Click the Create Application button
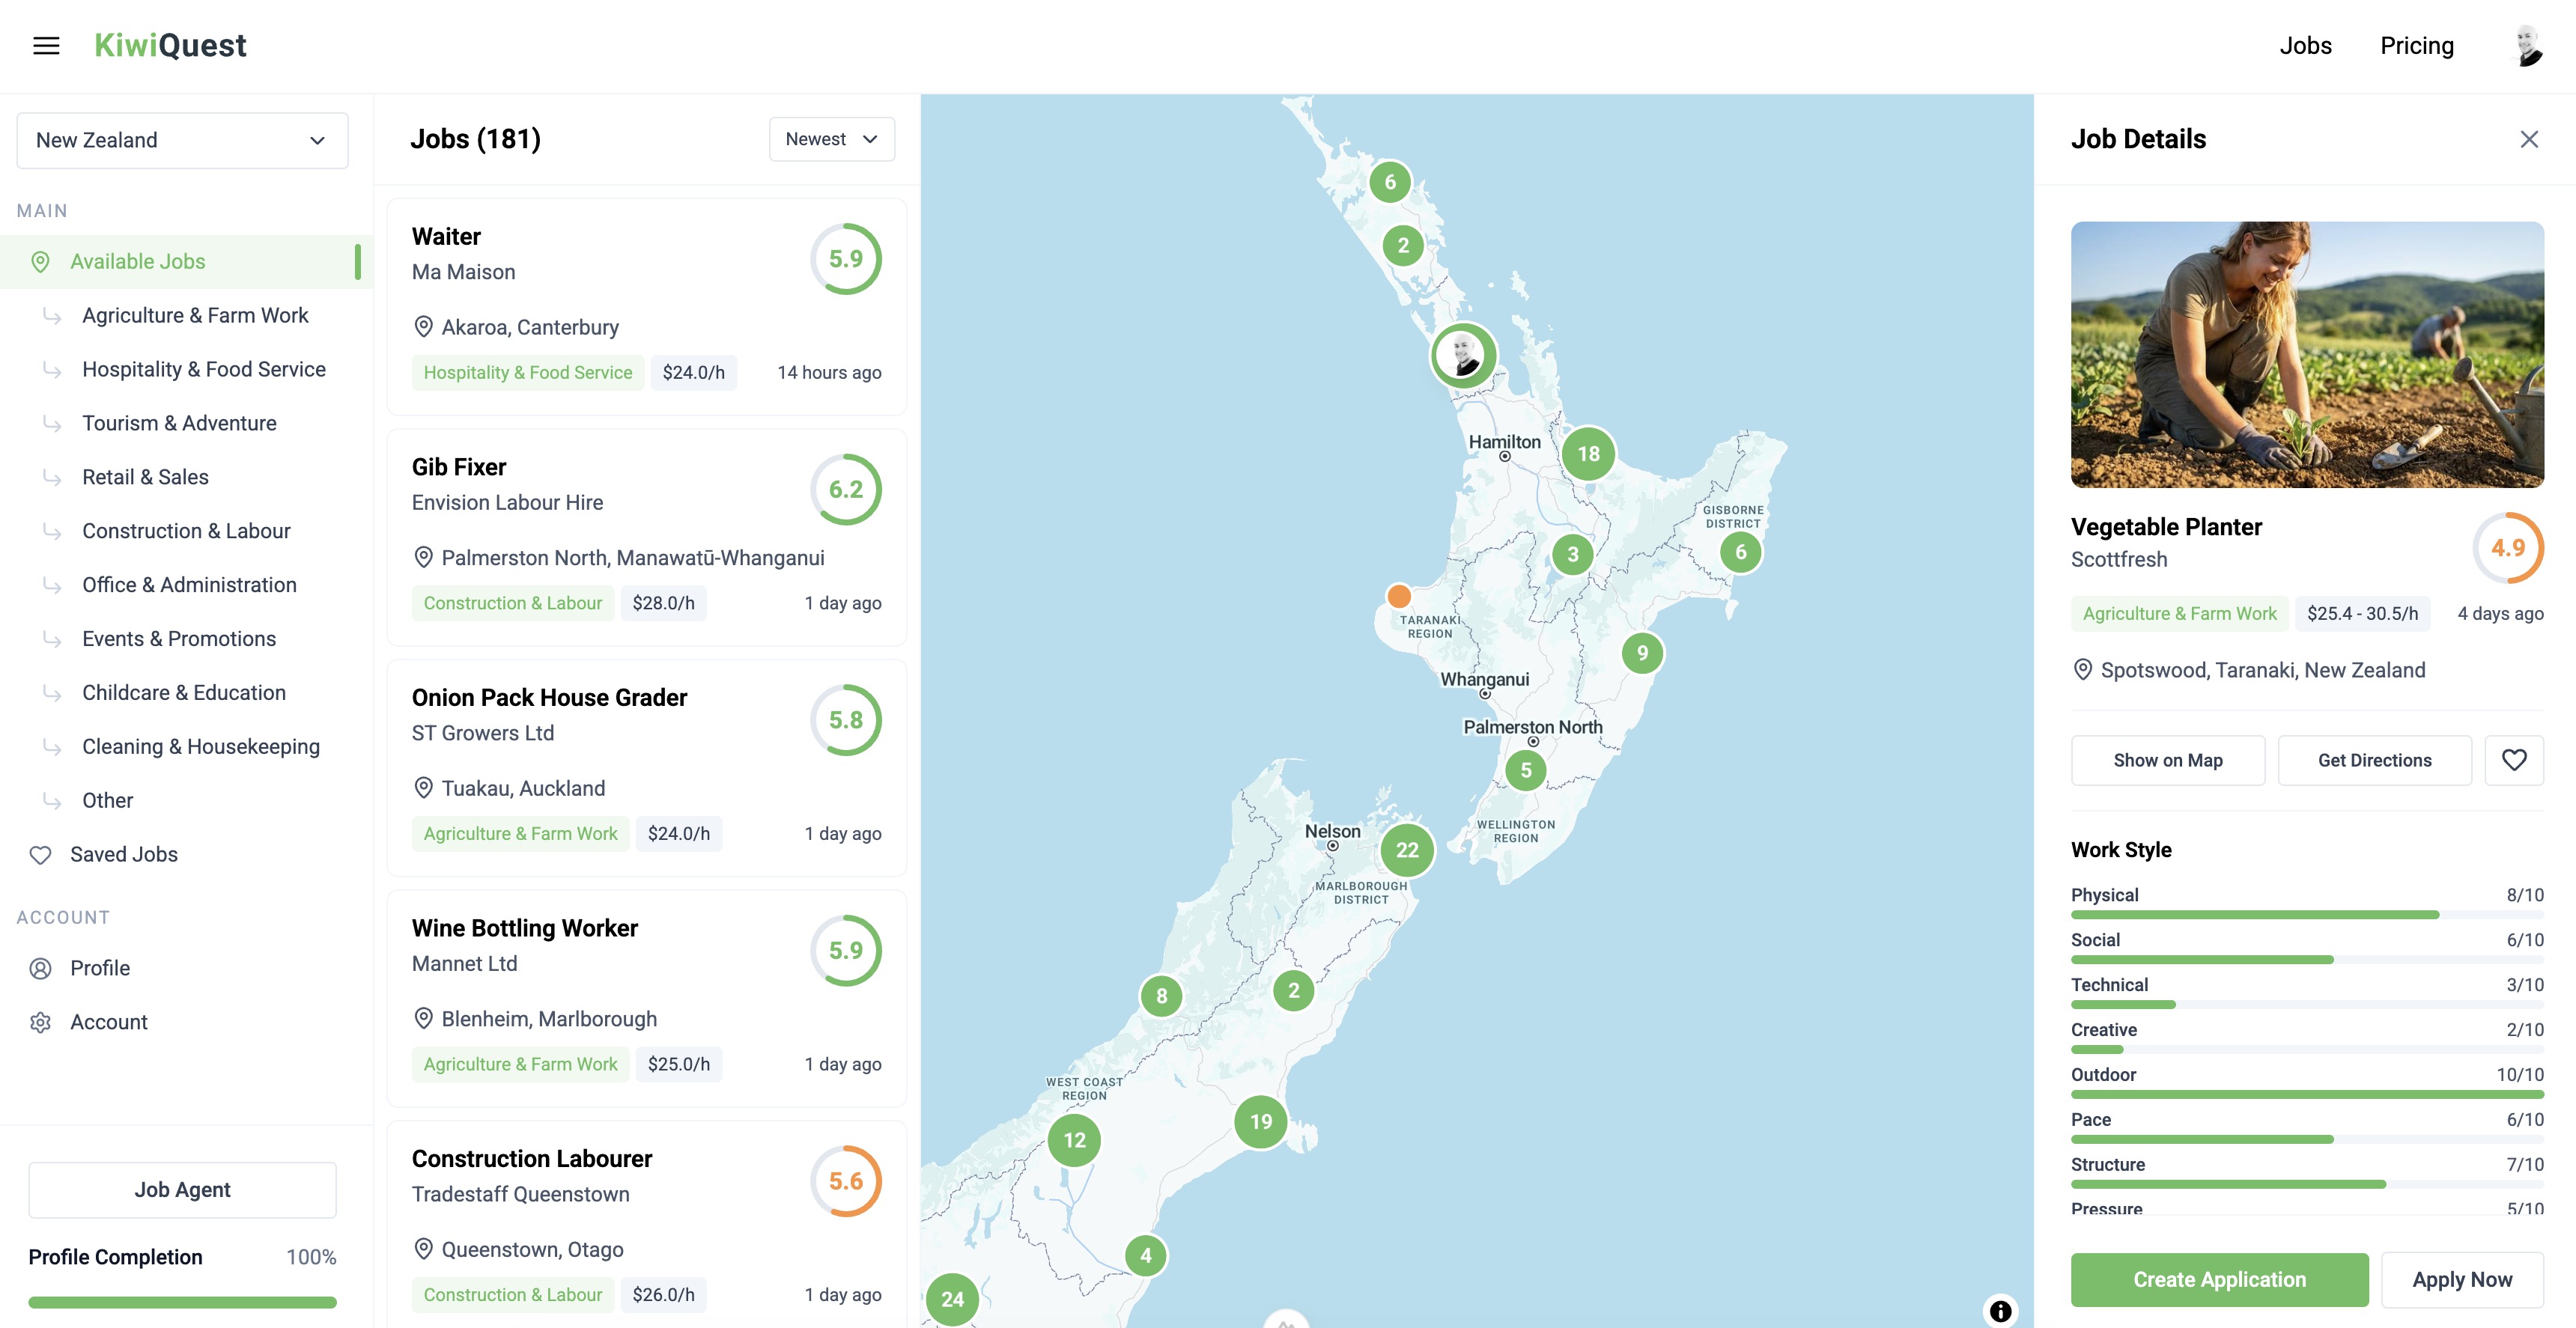2576x1328 pixels. [2219, 1279]
